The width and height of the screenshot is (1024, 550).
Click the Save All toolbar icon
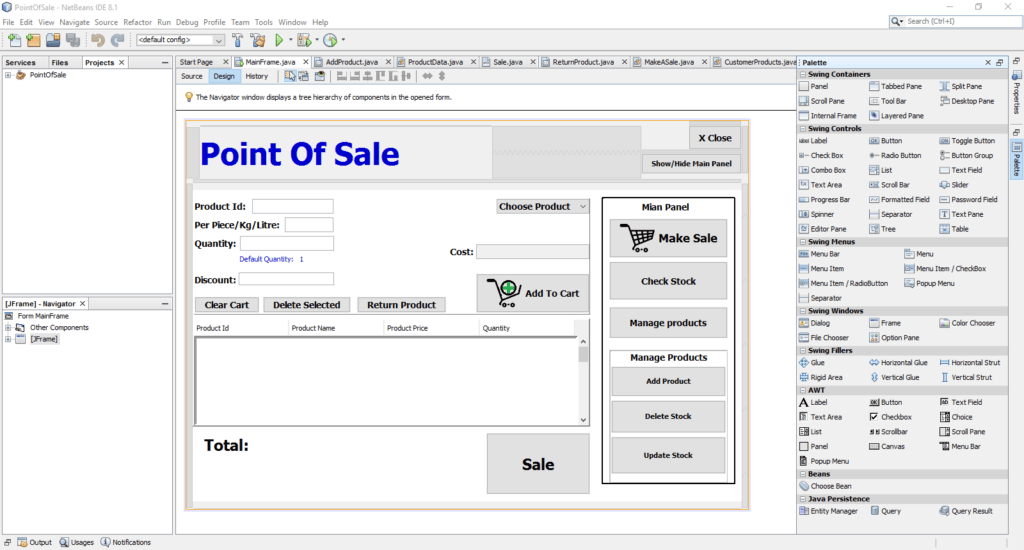click(x=72, y=40)
